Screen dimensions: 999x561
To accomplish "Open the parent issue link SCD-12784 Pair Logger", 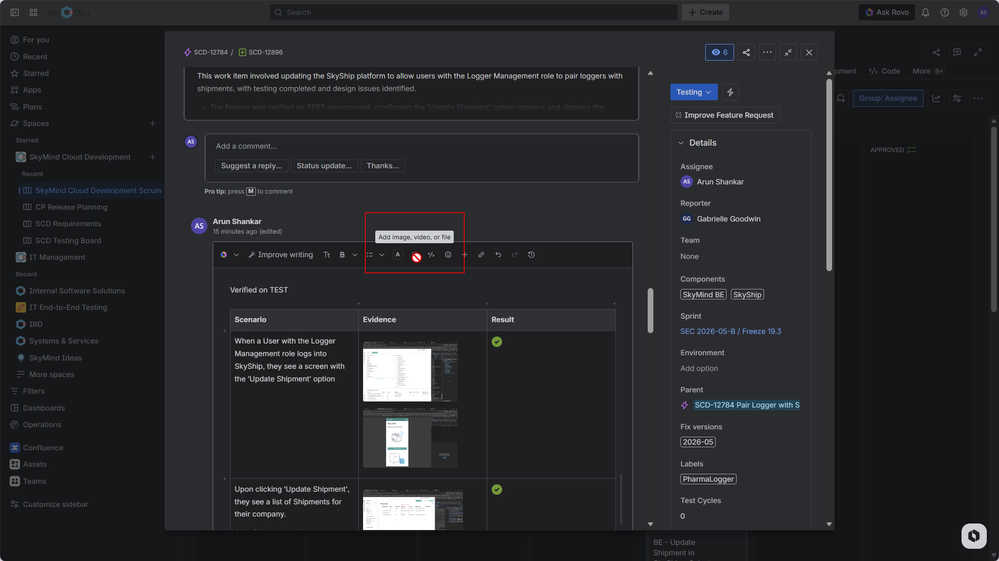I will pos(746,405).
